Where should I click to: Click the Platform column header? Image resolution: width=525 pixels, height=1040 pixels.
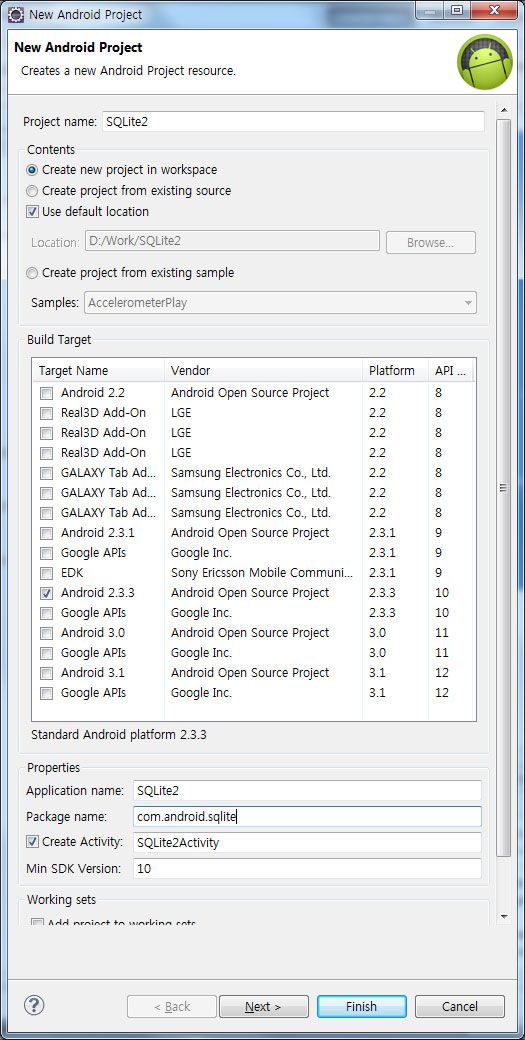pyautogui.click(x=395, y=371)
